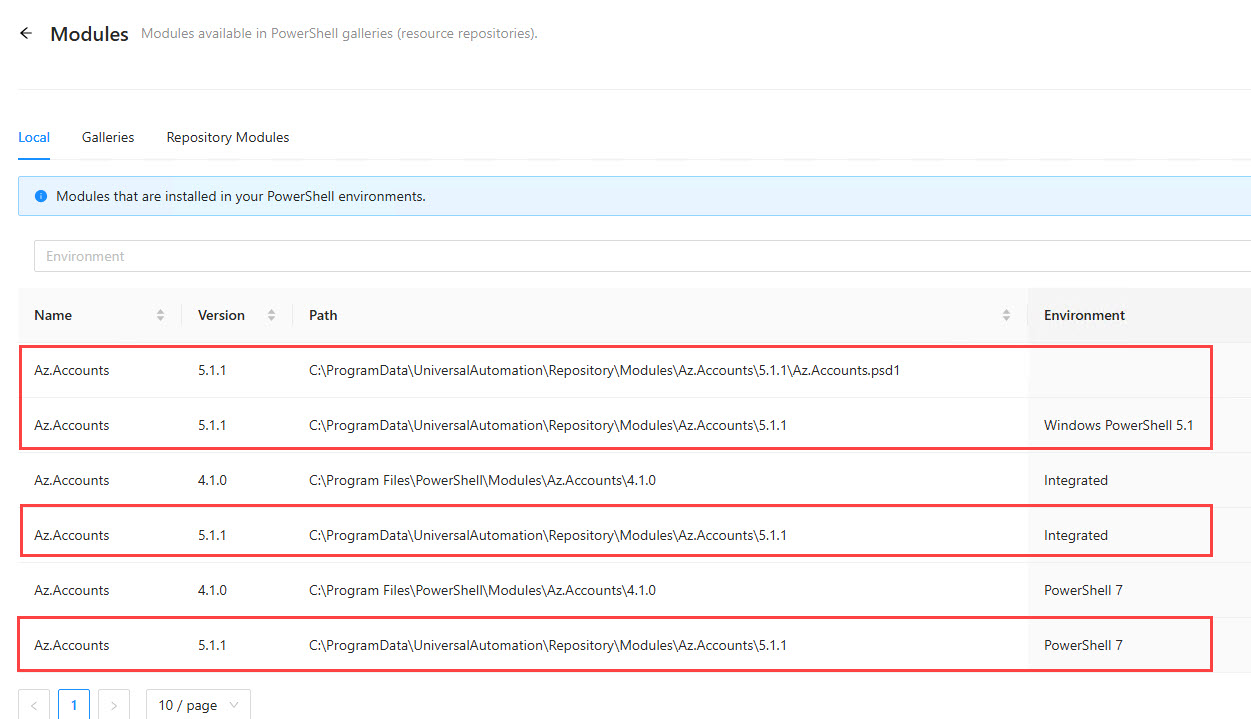The image size is (1251, 719).
Task: Go to the previous page with the left arrow
Action: coord(33,705)
